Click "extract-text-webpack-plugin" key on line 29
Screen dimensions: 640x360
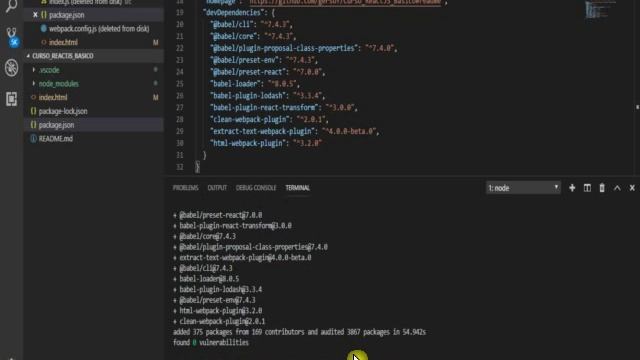[263, 131]
